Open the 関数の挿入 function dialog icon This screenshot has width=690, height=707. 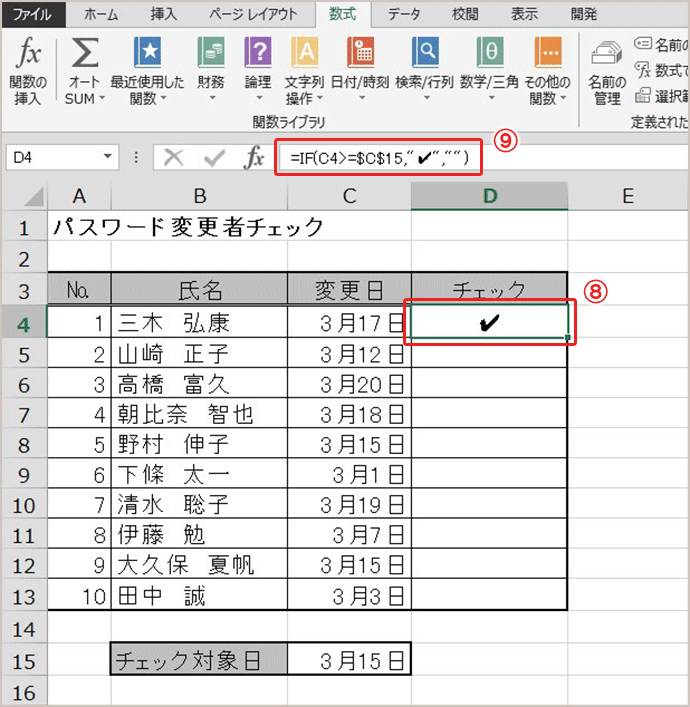28,51
